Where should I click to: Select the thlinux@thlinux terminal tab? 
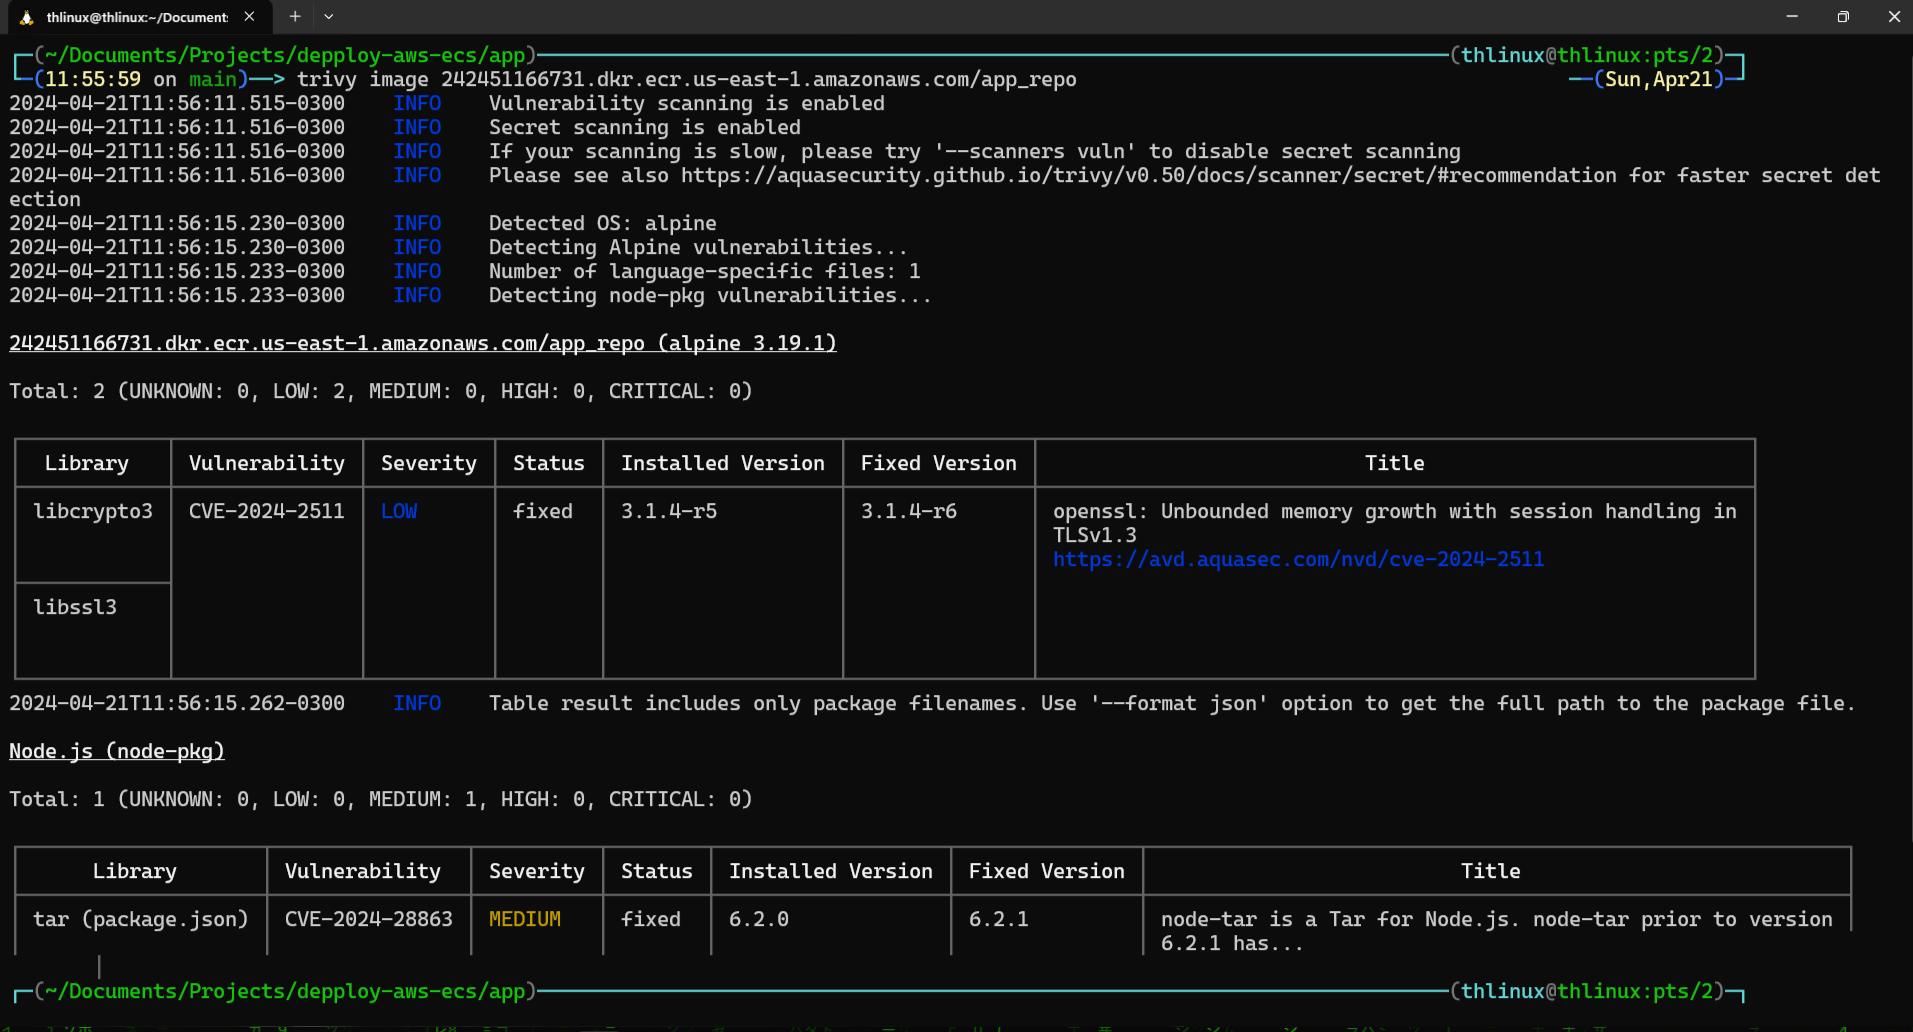pos(137,17)
